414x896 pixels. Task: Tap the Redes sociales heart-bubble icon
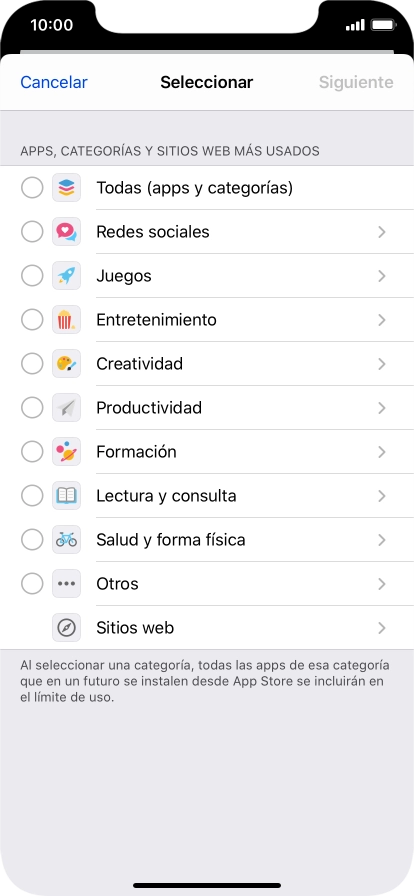[x=66, y=232]
